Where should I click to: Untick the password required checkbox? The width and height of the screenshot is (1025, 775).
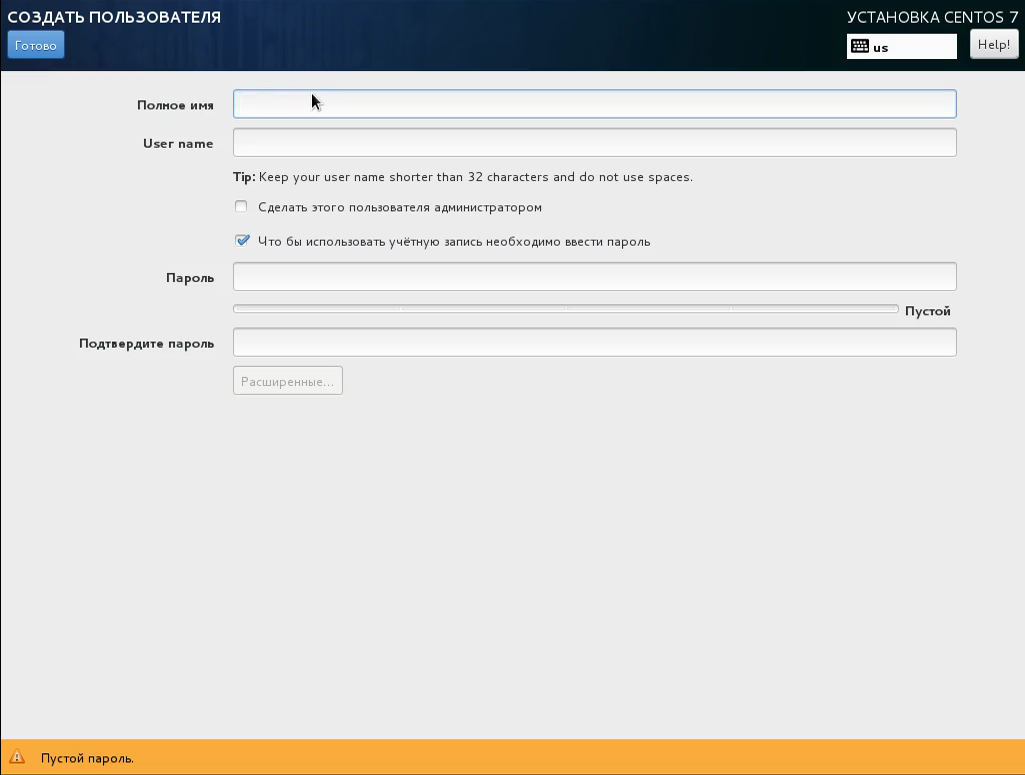(x=241, y=241)
